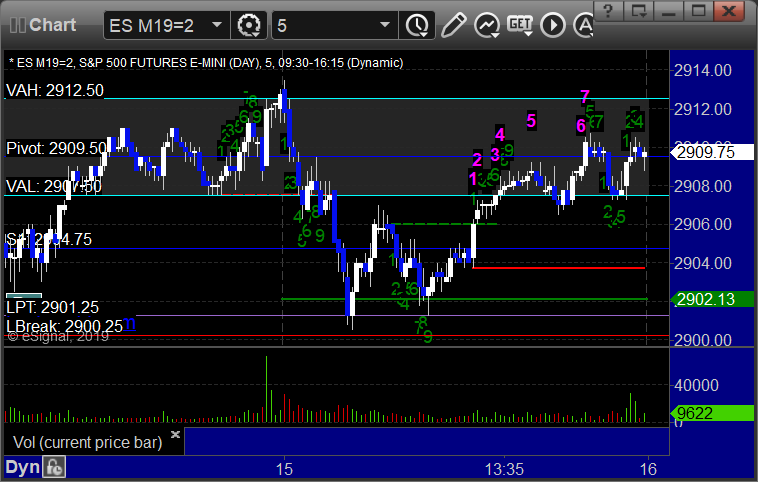The image size is (758, 482).
Task: Open chart settings gear icon
Action: point(249,25)
